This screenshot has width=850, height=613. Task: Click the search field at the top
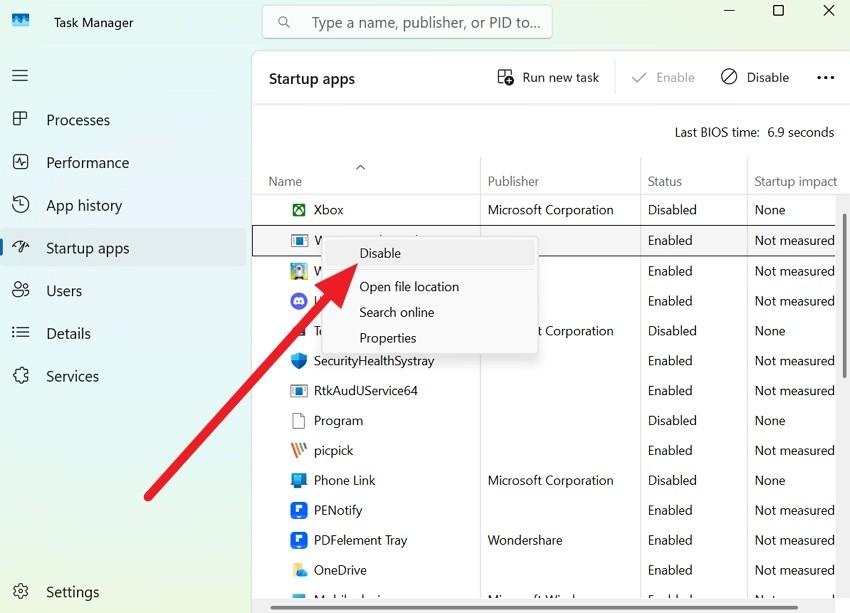pos(406,21)
